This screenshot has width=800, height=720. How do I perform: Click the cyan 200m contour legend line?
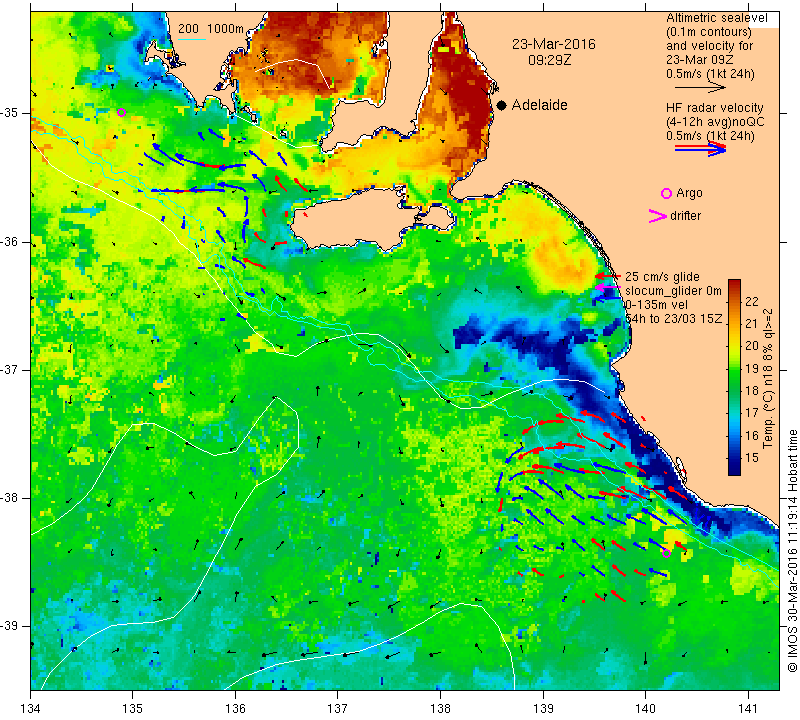pyautogui.click(x=192, y=40)
